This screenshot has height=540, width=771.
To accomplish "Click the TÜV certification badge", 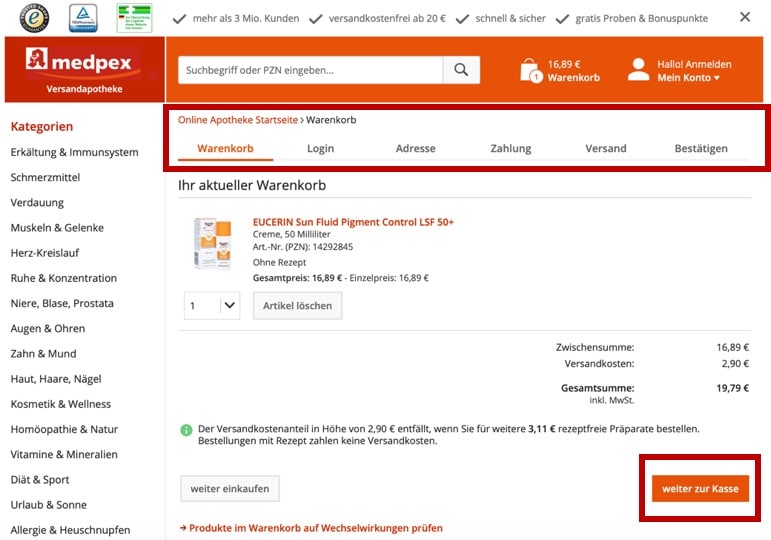I will (83, 18).
